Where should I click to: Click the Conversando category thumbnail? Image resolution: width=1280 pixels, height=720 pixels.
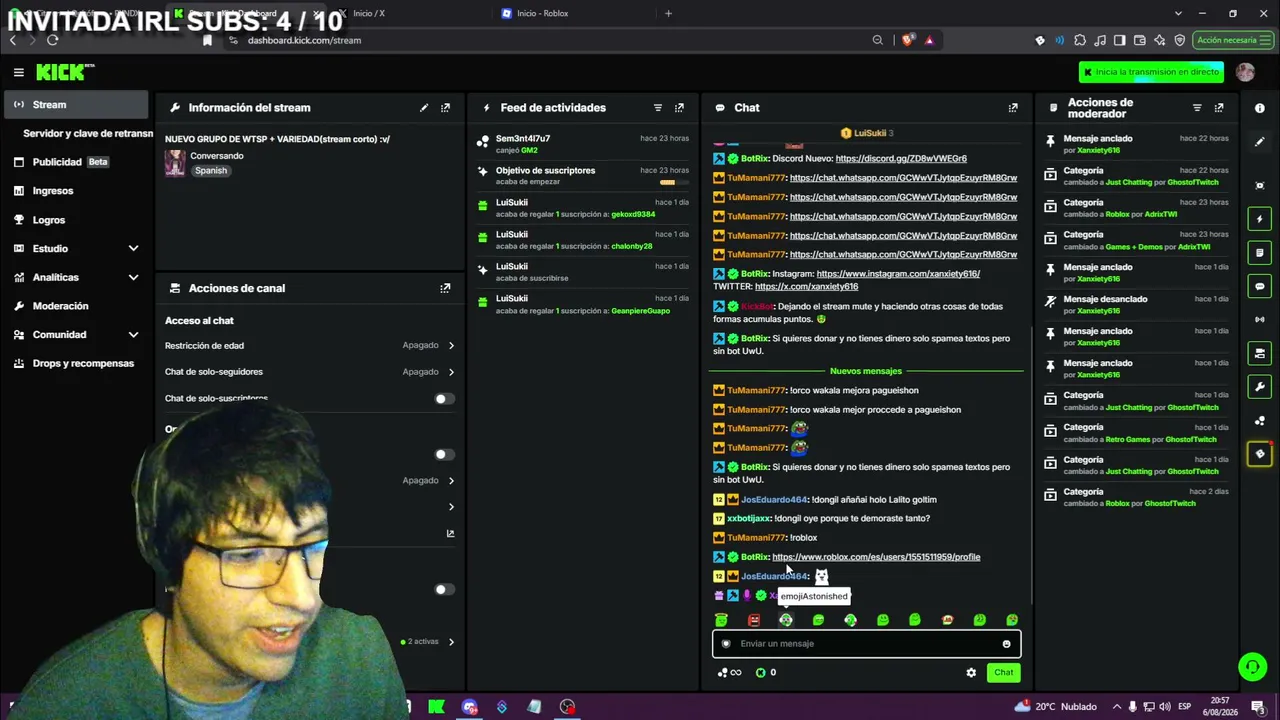[175, 163]
